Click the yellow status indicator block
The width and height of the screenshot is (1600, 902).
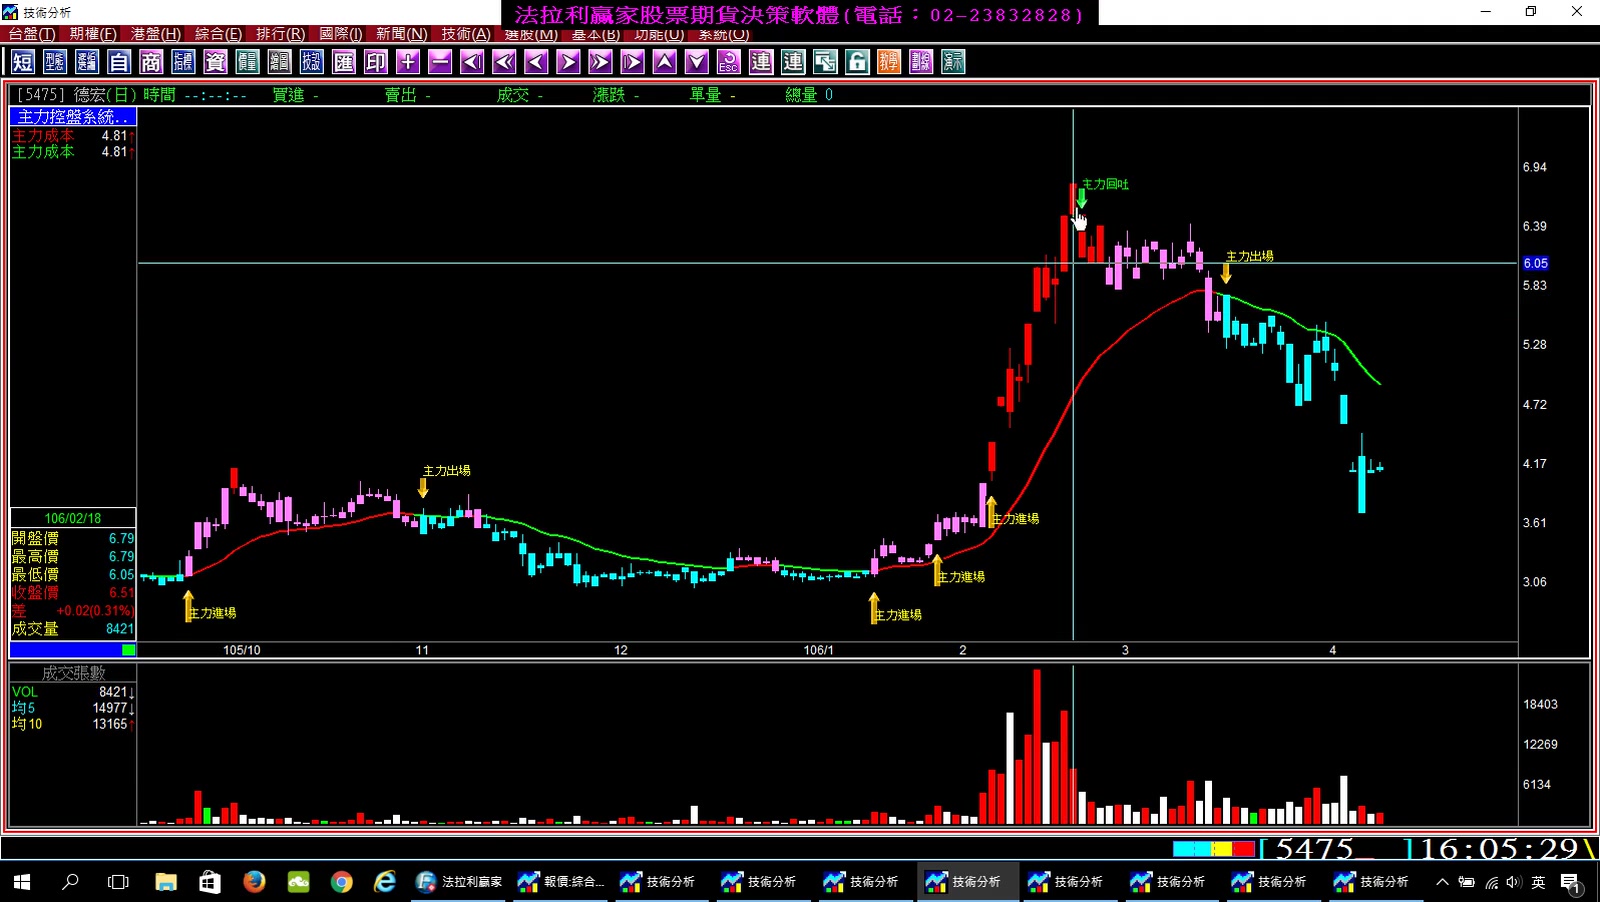(1222, 849)
